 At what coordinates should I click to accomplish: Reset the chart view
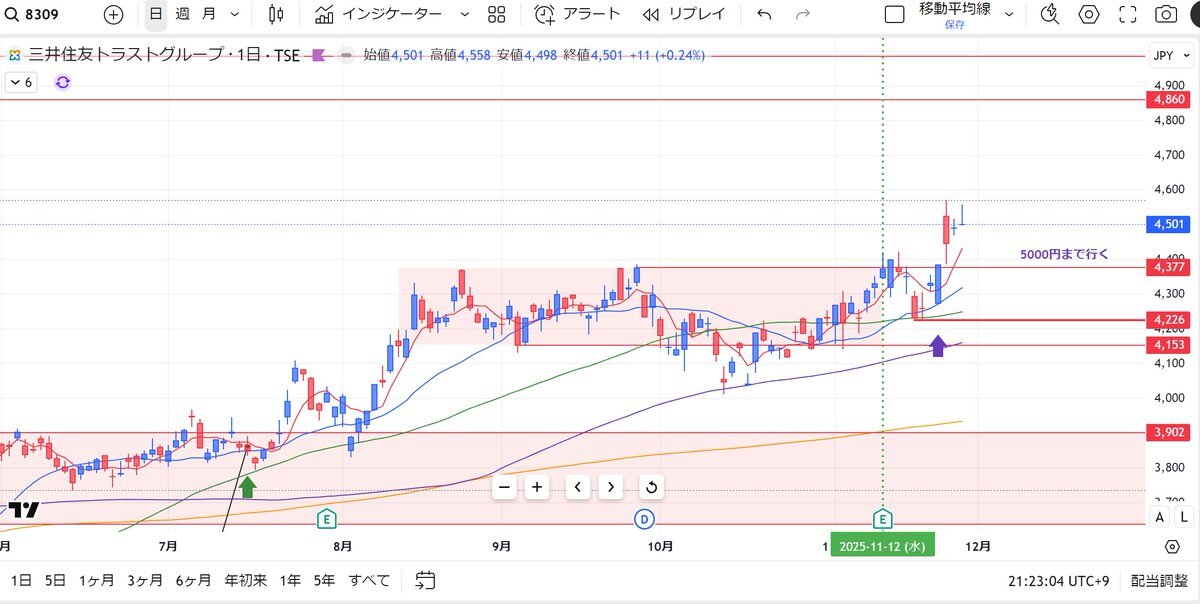(x=651, y=487)
